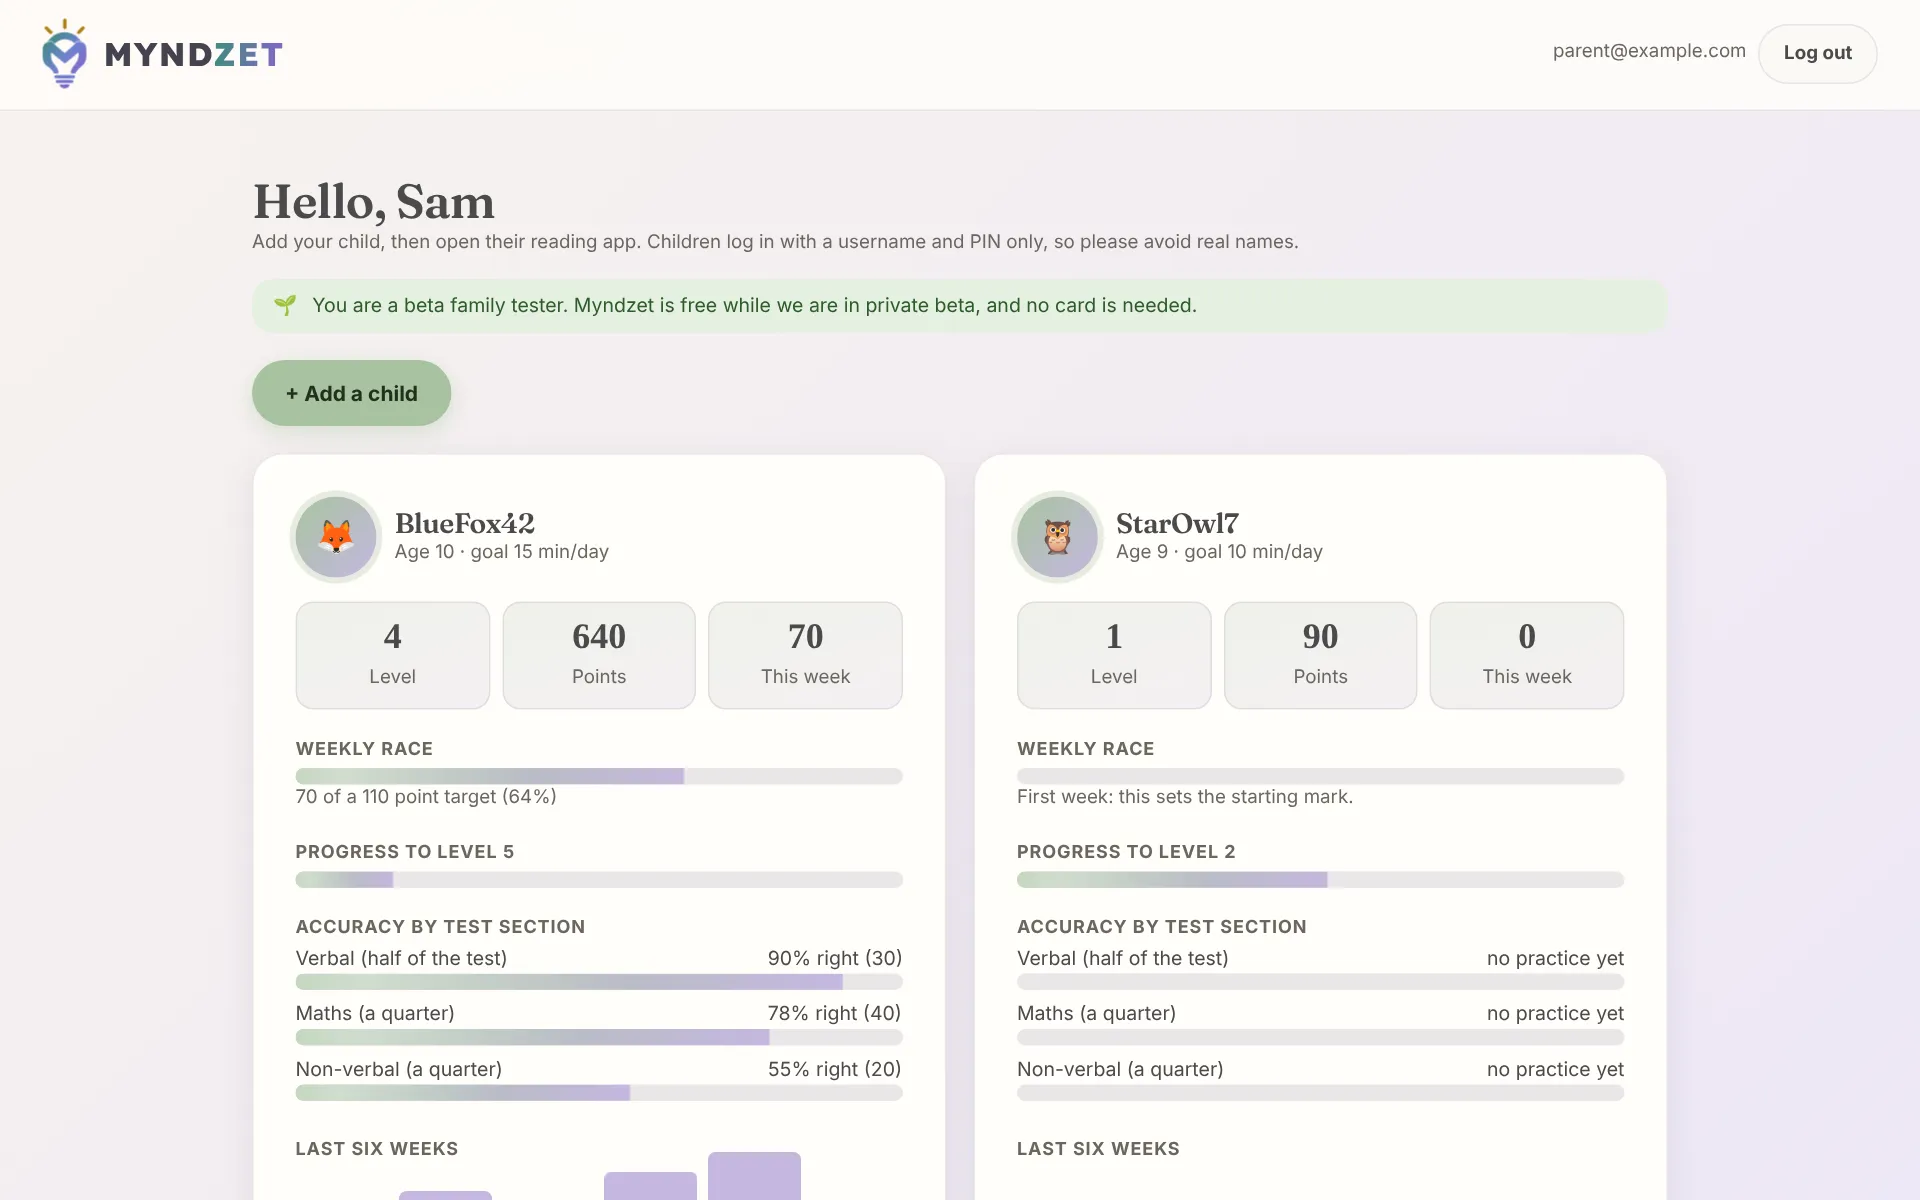The width and height of the screenshot is (1920, 1200).
Task: Click the BlueFox42 username heading
Action: [x=465, y=523]
